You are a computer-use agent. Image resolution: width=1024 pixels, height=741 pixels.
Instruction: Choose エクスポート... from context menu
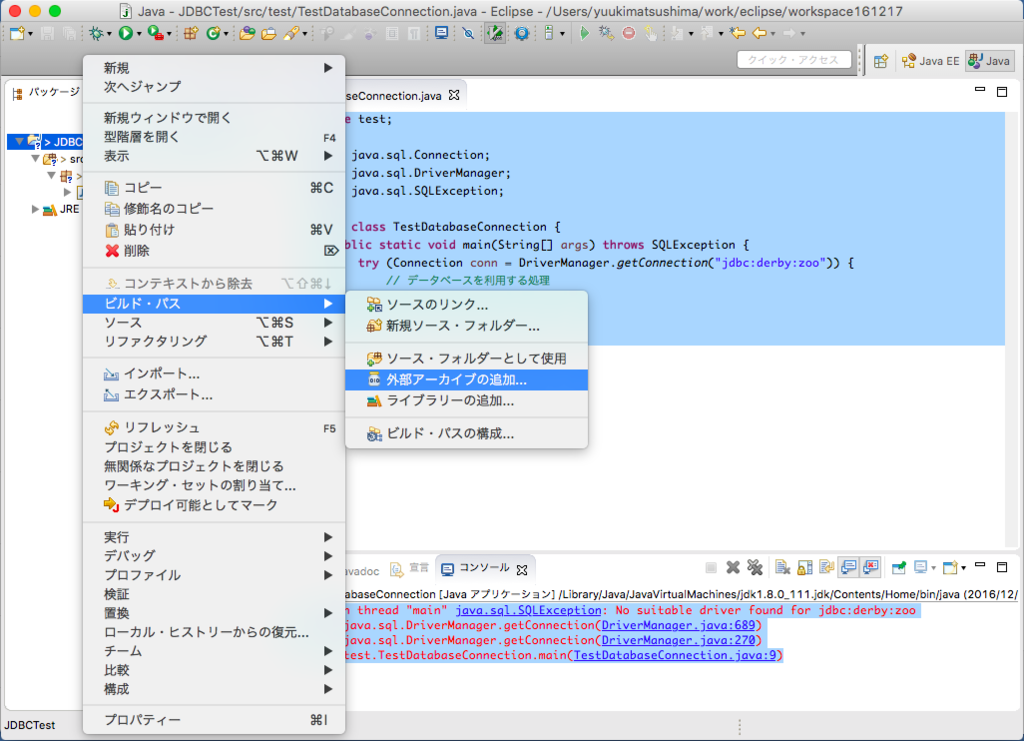(x=214, y=395)
